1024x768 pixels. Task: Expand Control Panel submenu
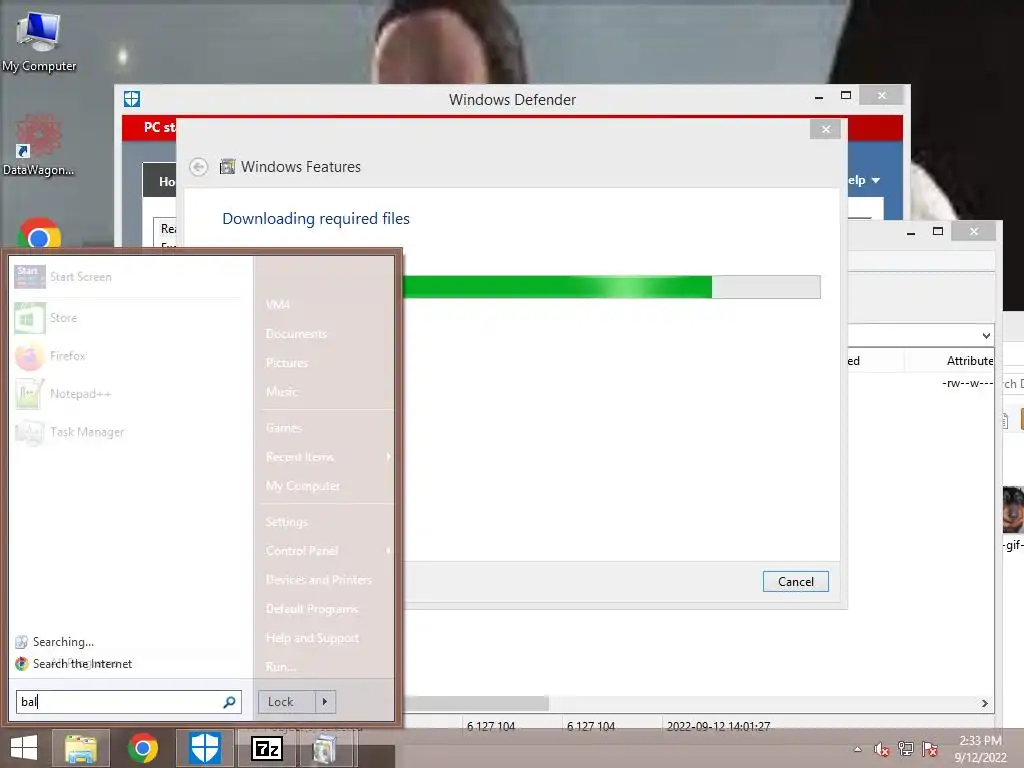(389, 551)
